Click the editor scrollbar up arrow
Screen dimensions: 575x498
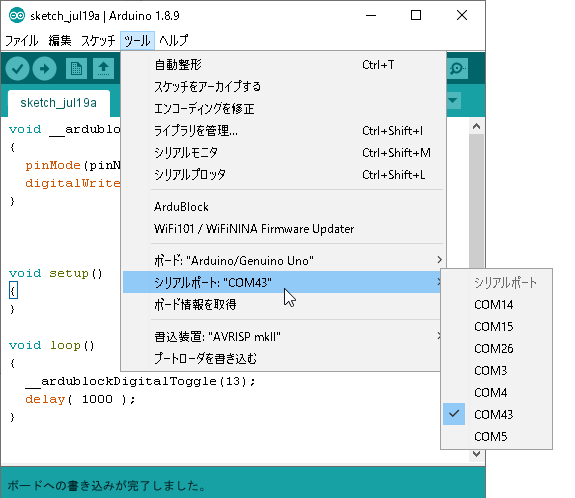[476, 127]
